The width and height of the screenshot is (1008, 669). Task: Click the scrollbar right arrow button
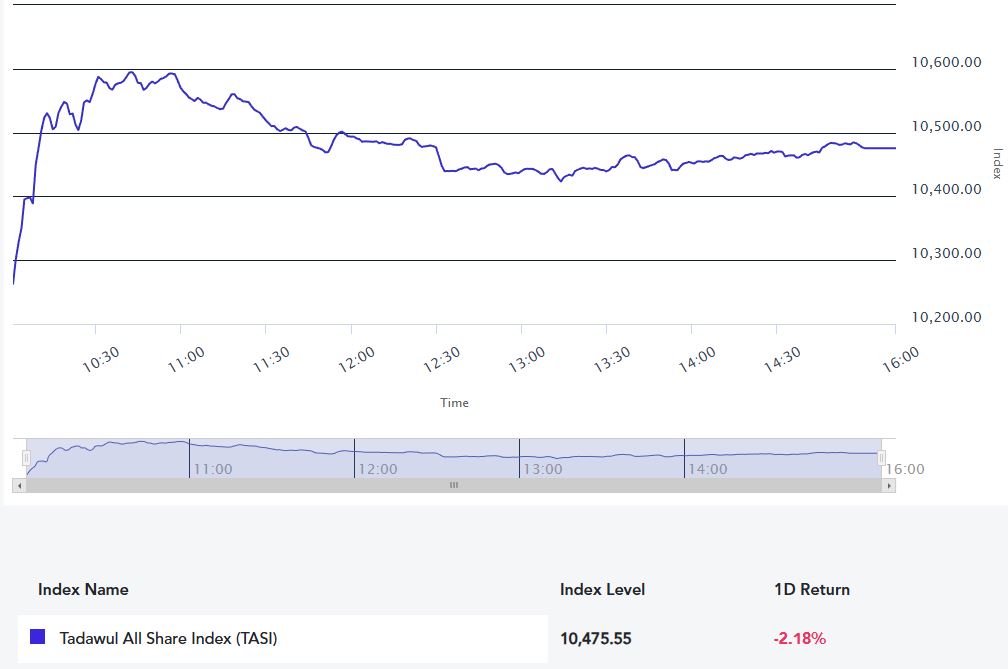pyautogui.click(x=890, y=485)
